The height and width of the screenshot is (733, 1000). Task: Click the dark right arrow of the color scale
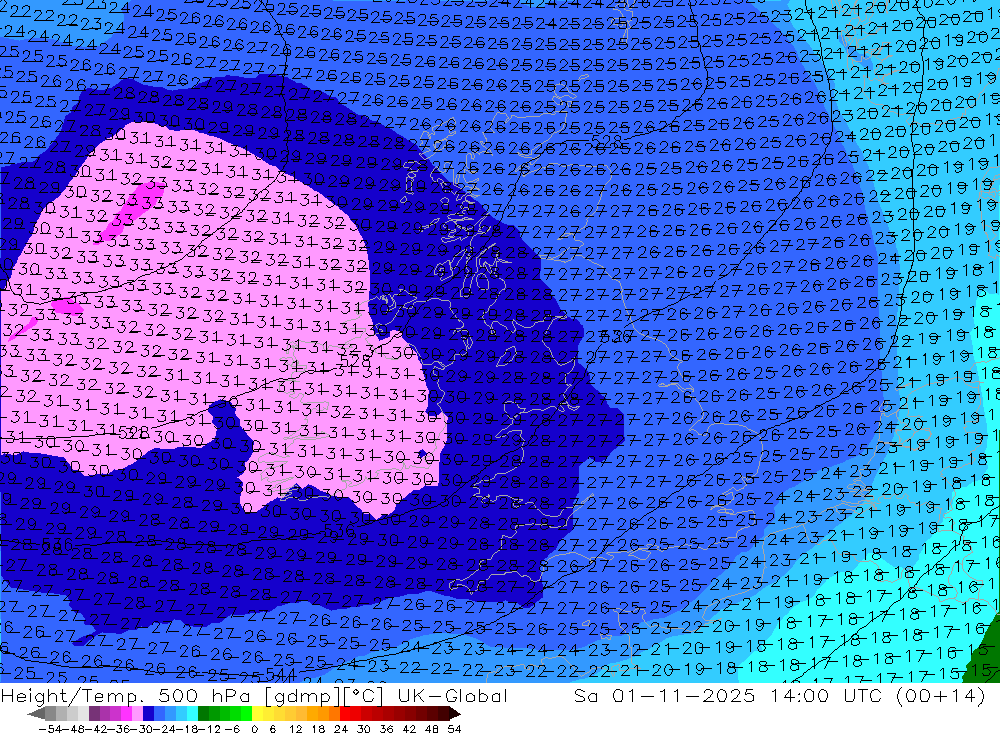(455, 714)
